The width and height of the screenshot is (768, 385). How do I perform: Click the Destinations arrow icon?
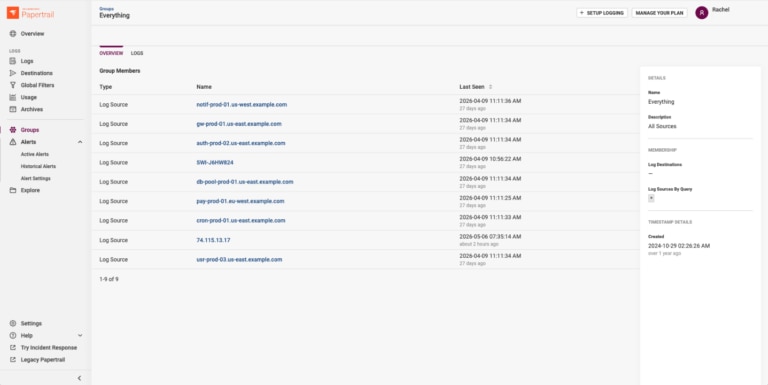pos(13,73)
